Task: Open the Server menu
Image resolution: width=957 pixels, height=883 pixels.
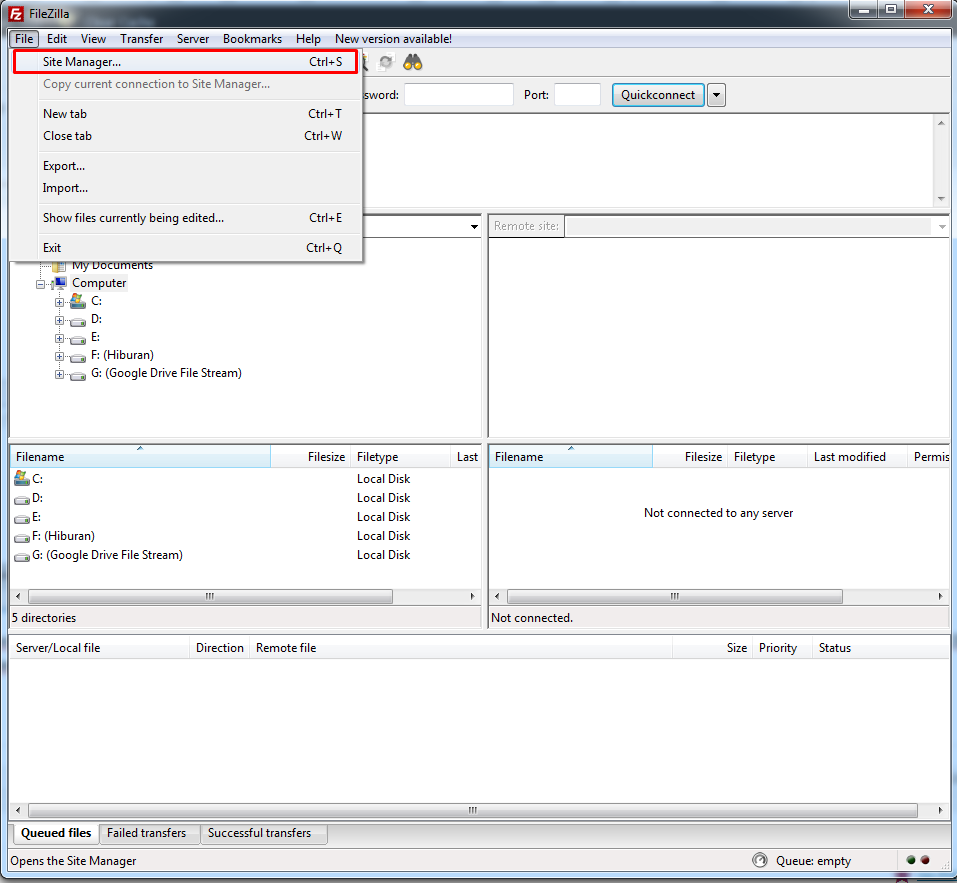Action: (x=193, y=38)
